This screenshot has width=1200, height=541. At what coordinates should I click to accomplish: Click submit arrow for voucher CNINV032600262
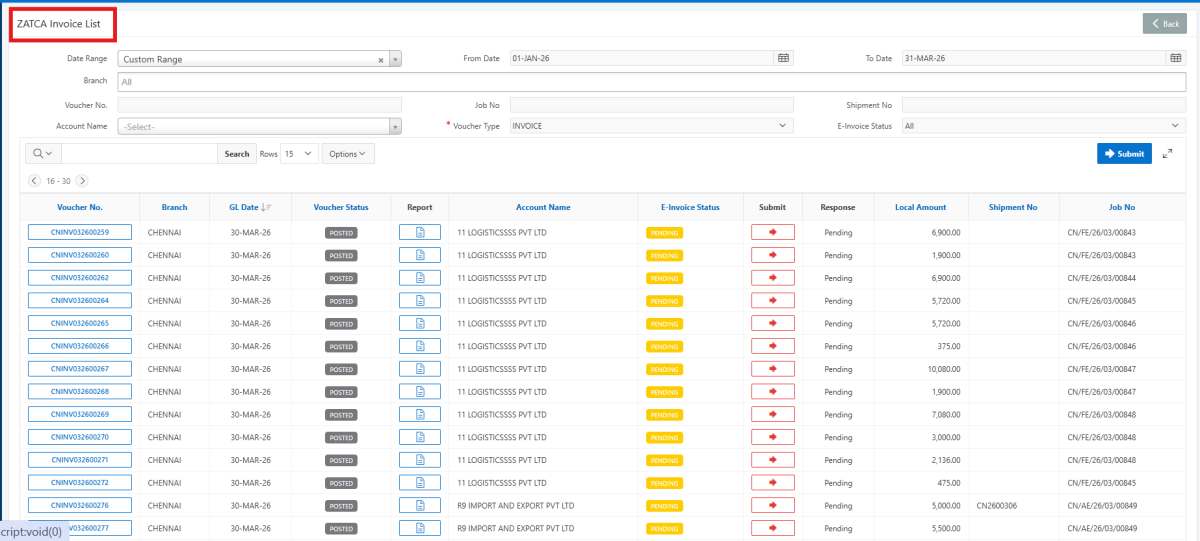coord(773,278)
